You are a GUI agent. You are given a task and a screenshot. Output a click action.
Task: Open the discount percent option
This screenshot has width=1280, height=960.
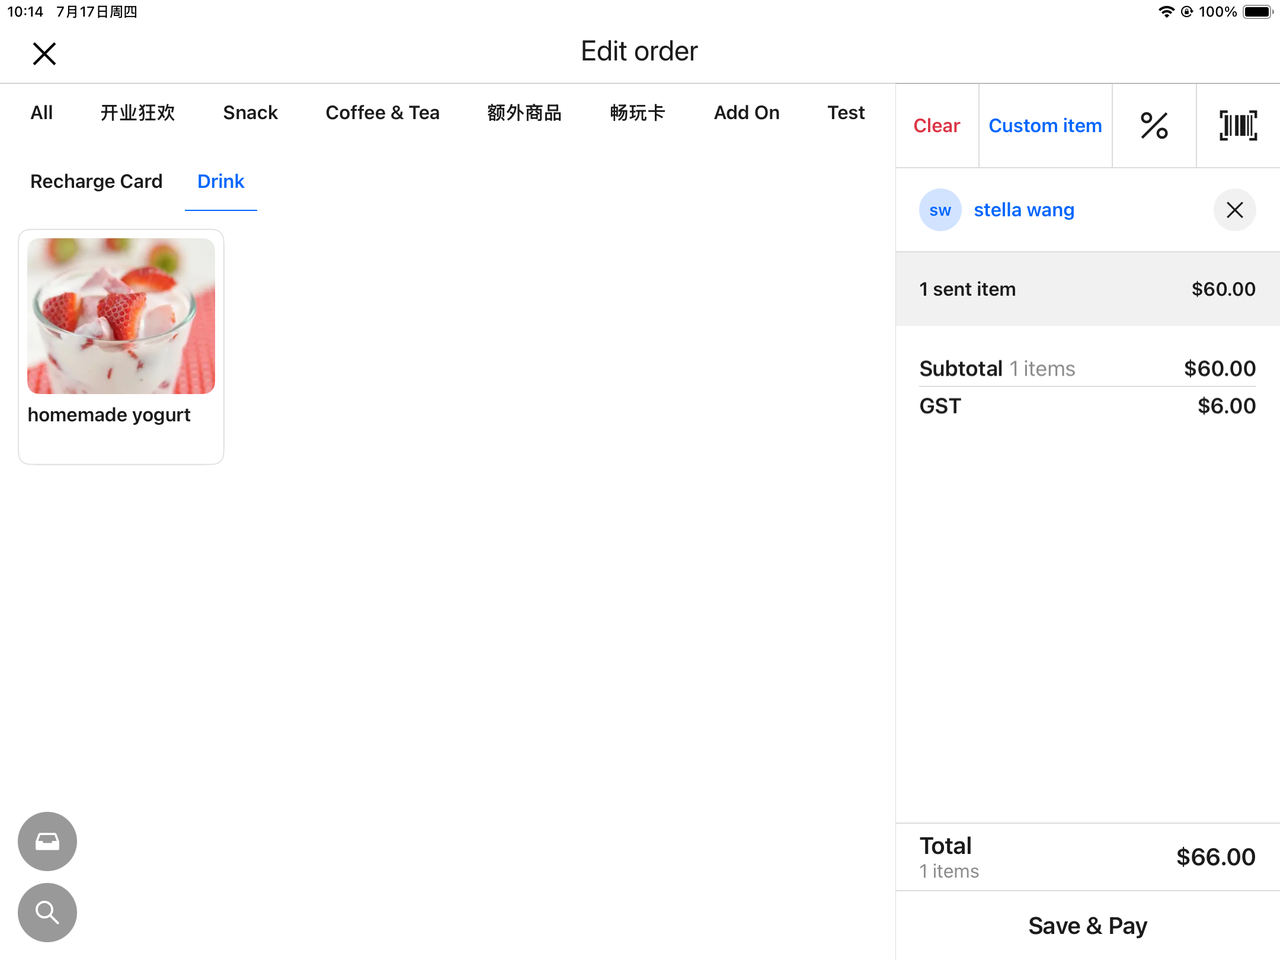[x=1154, y=126]
